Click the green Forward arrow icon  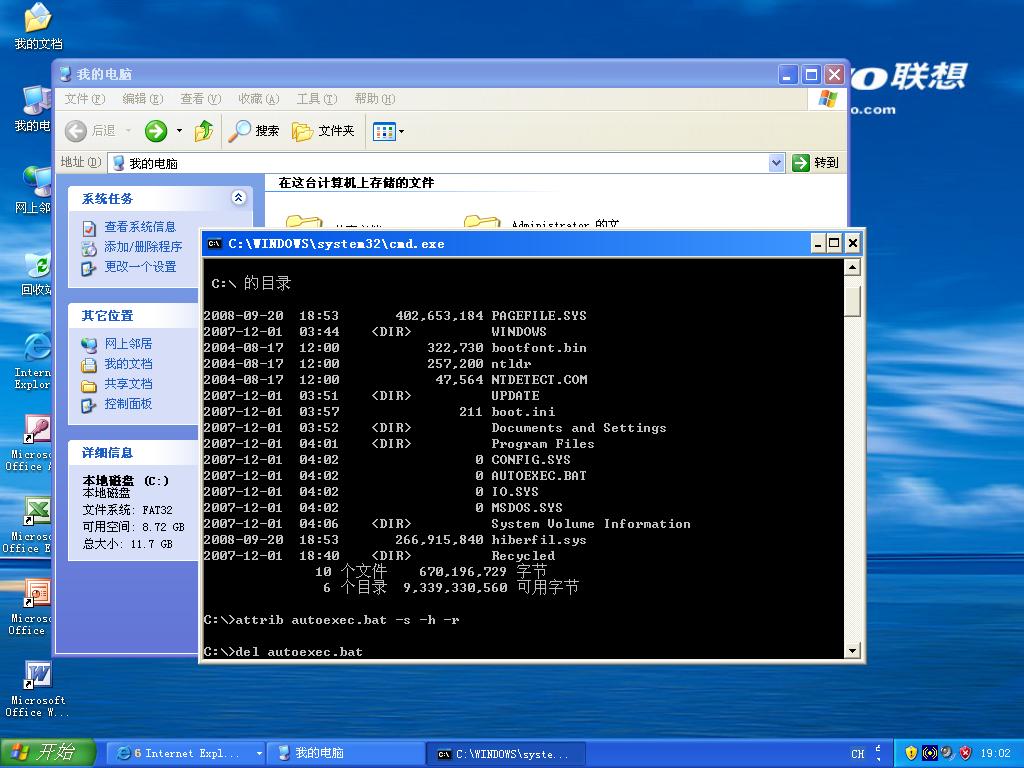point(156,131)
